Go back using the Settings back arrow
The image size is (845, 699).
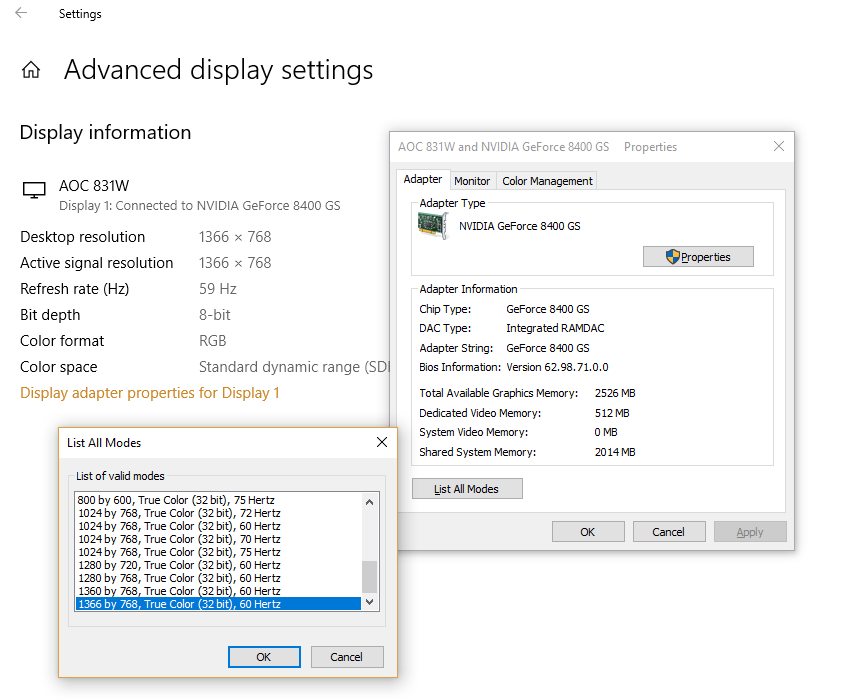click(21, 13)
